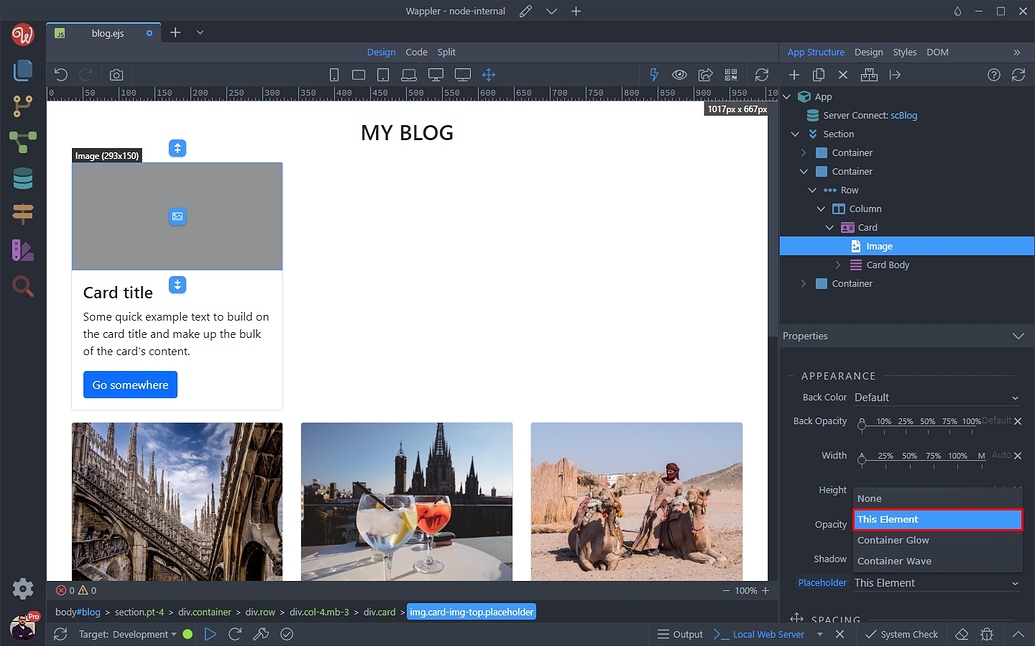Collapse the Column tree item chevron
The image size is (1035, 646).
821,208
